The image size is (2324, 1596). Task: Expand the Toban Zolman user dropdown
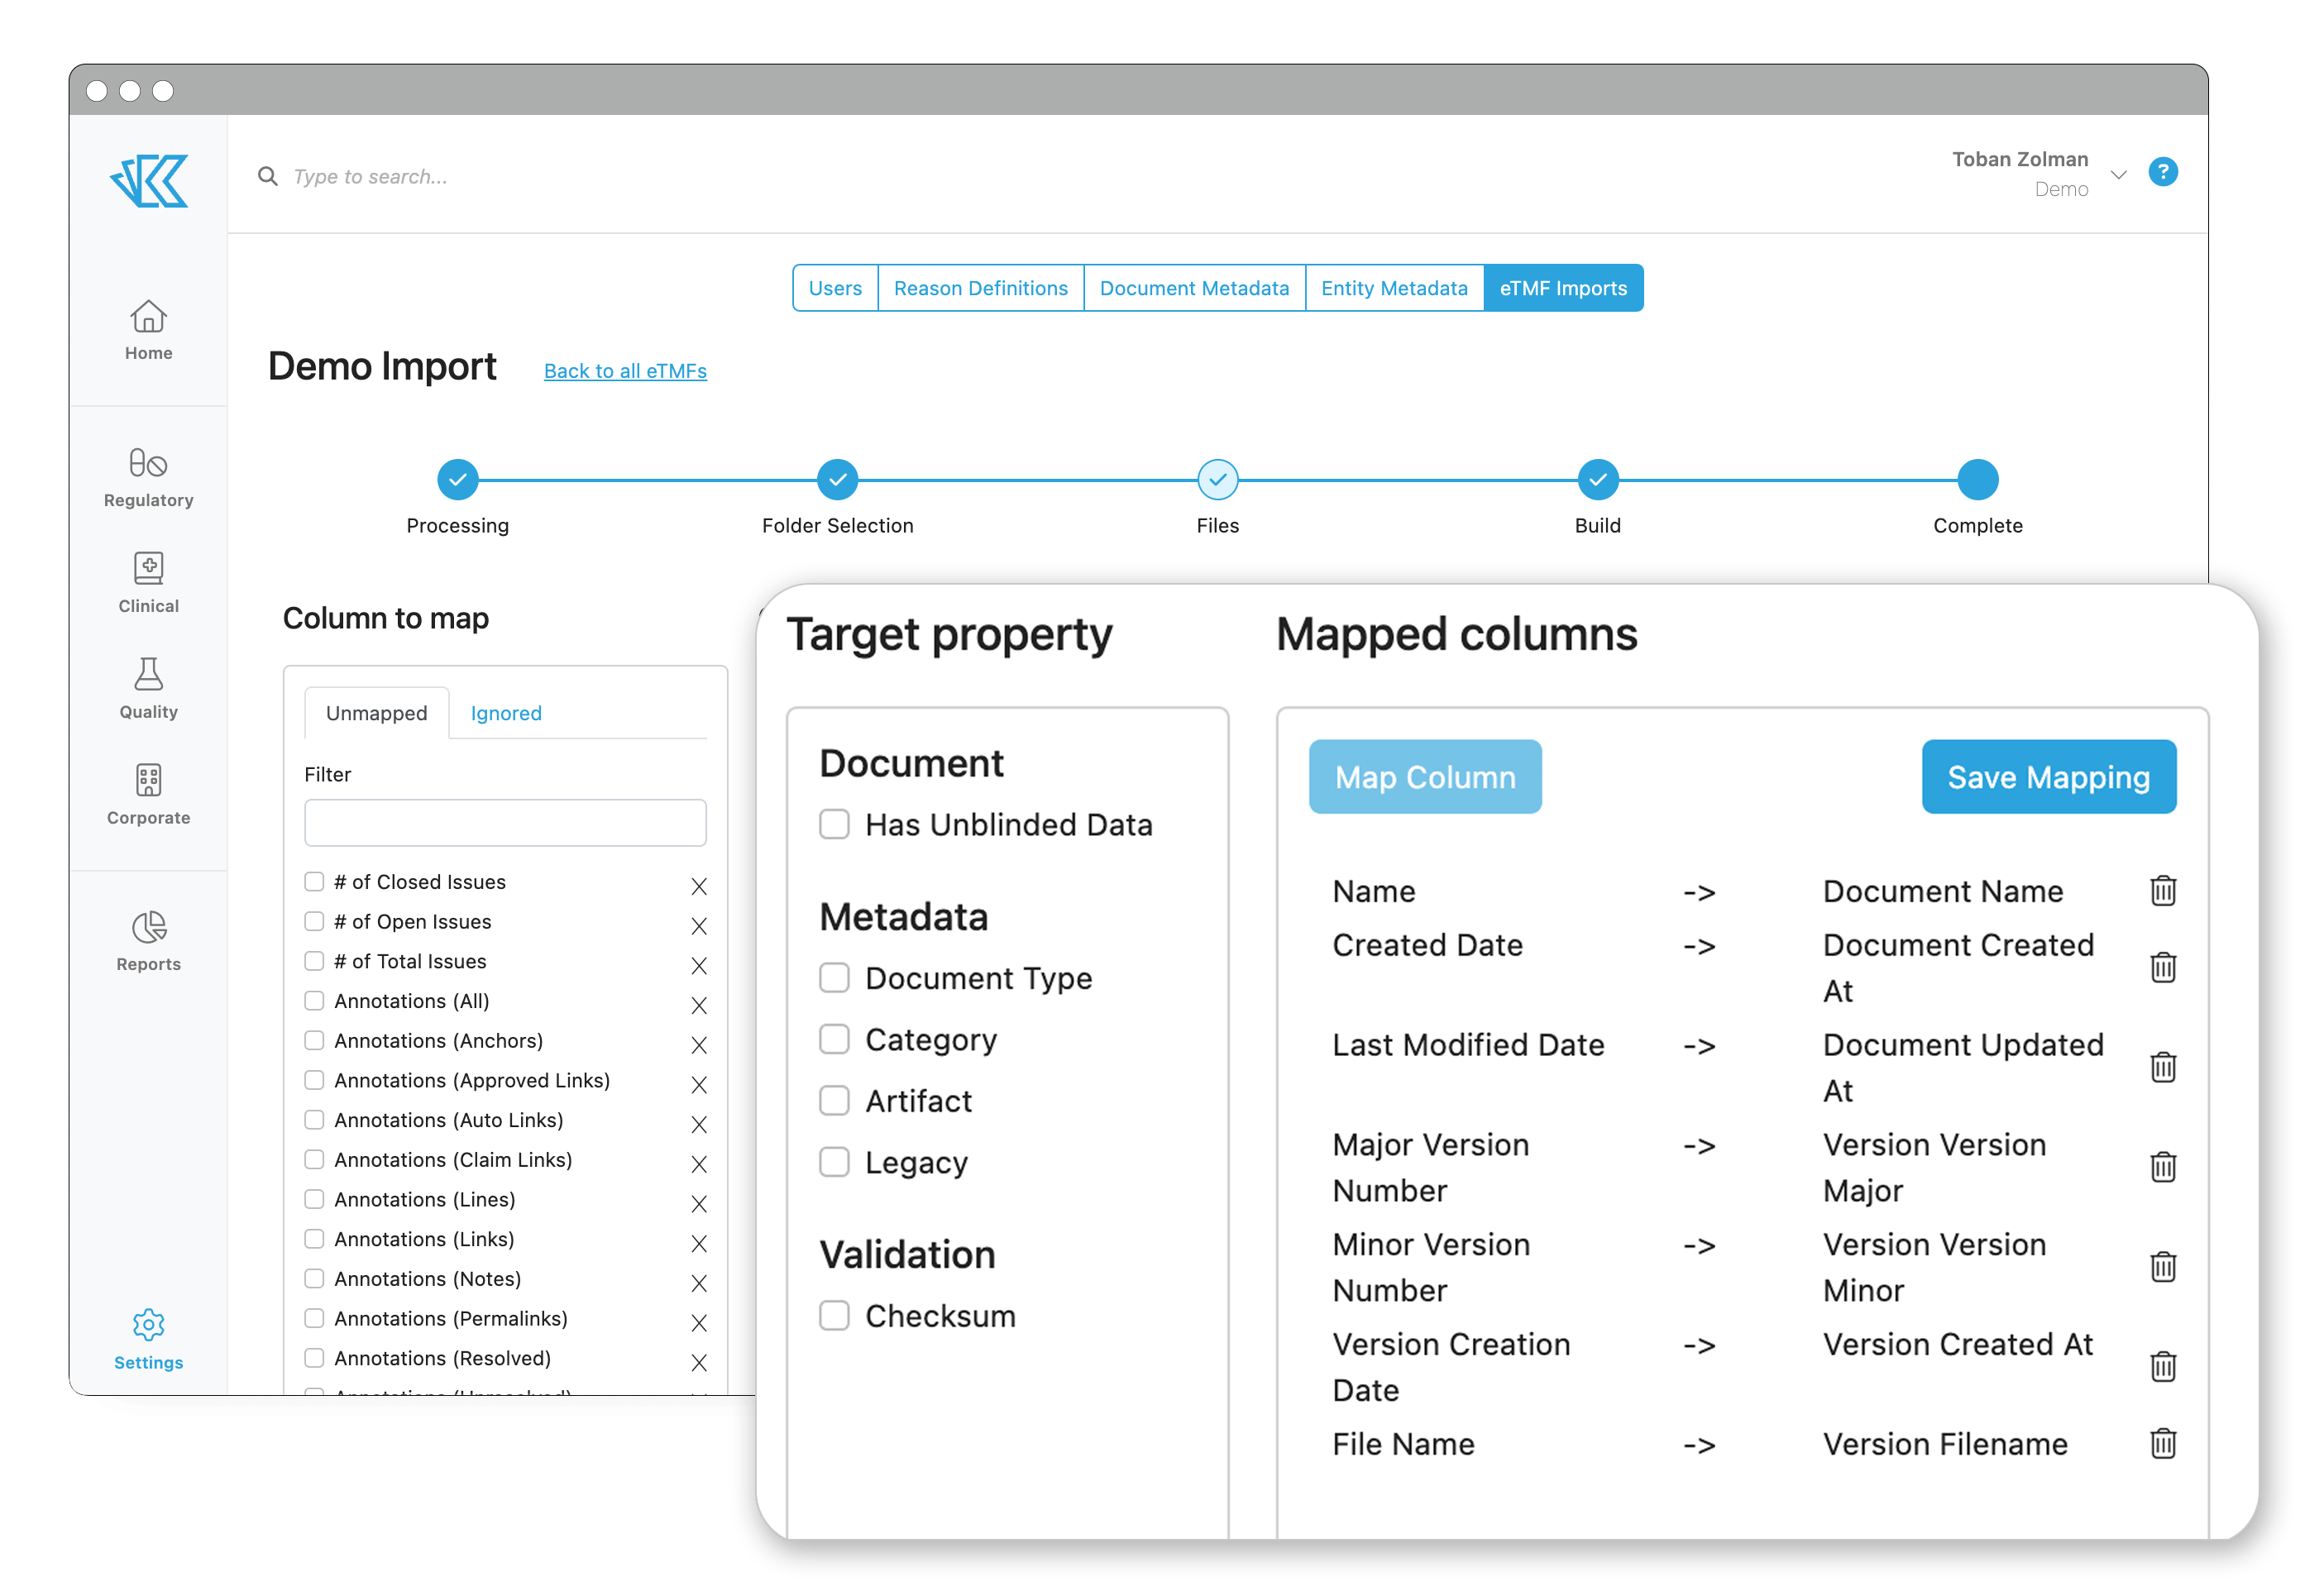[2118, 175]
